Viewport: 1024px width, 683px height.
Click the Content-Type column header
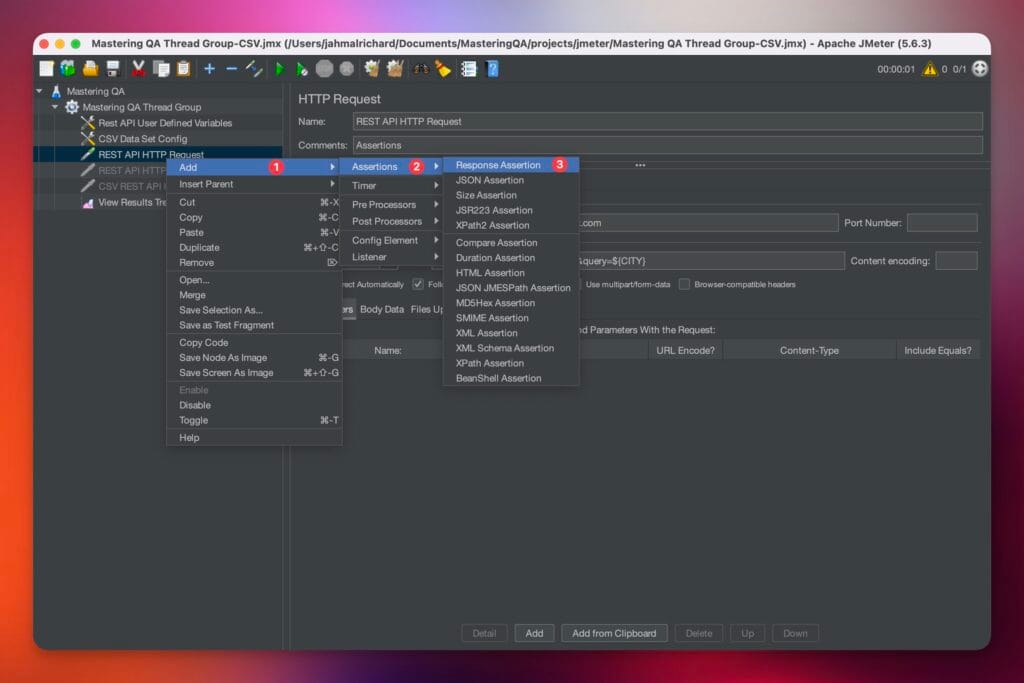[x=809, y=351]
